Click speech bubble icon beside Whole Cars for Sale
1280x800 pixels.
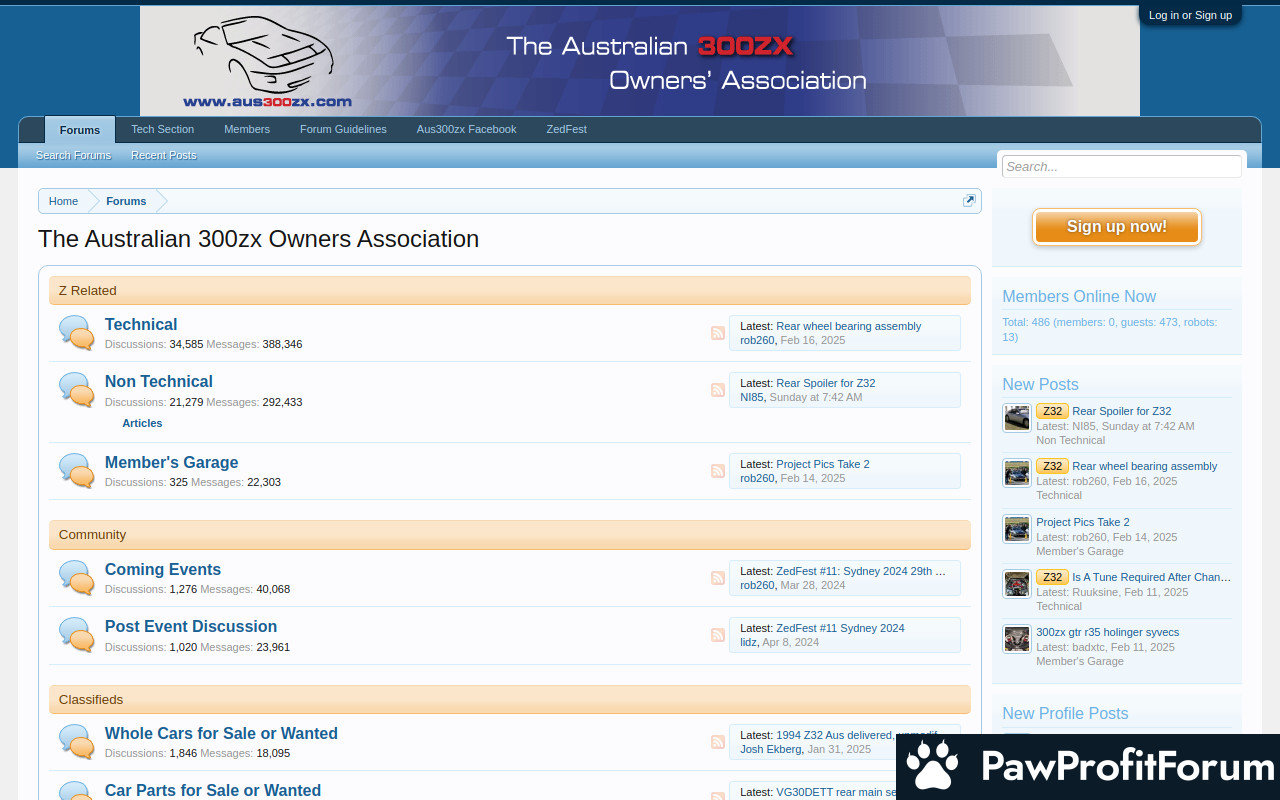click(x=77, y=742)
